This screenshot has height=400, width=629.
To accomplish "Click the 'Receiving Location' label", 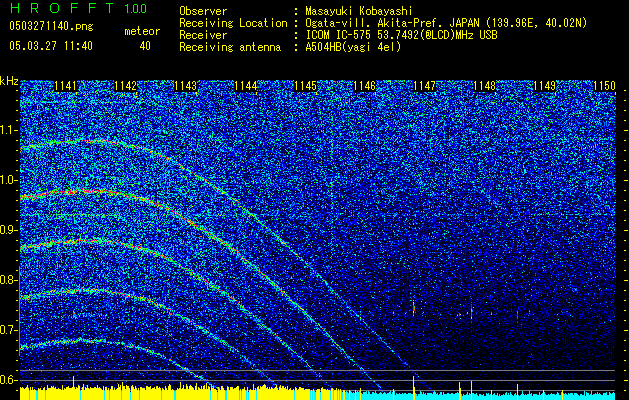I will 233,23.
